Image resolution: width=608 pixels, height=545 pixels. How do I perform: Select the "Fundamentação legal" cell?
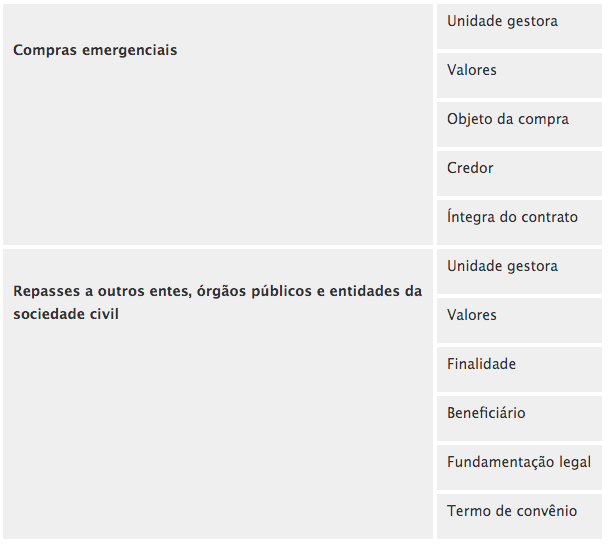click(x=519, y=462)
